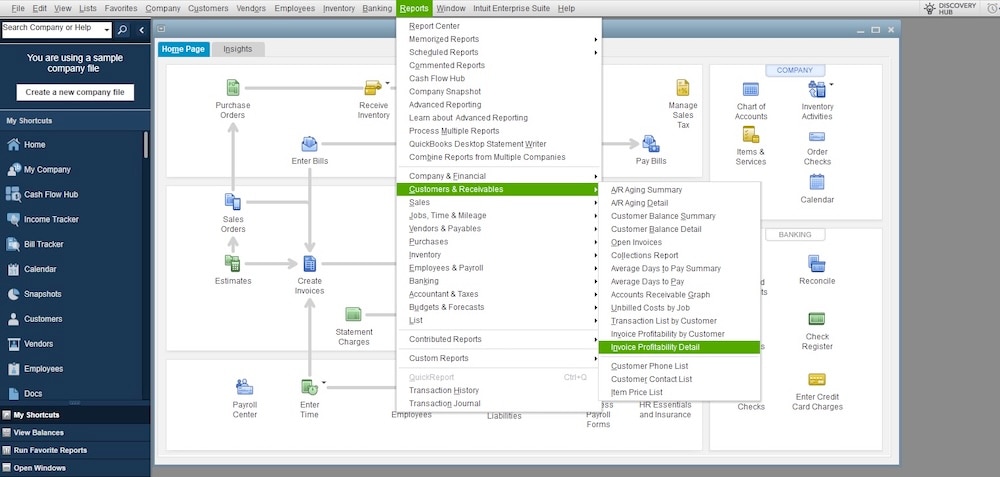Open Manage Sales Tax icon
This screenshot has height=477, width=1000.
tap(682, 88)
